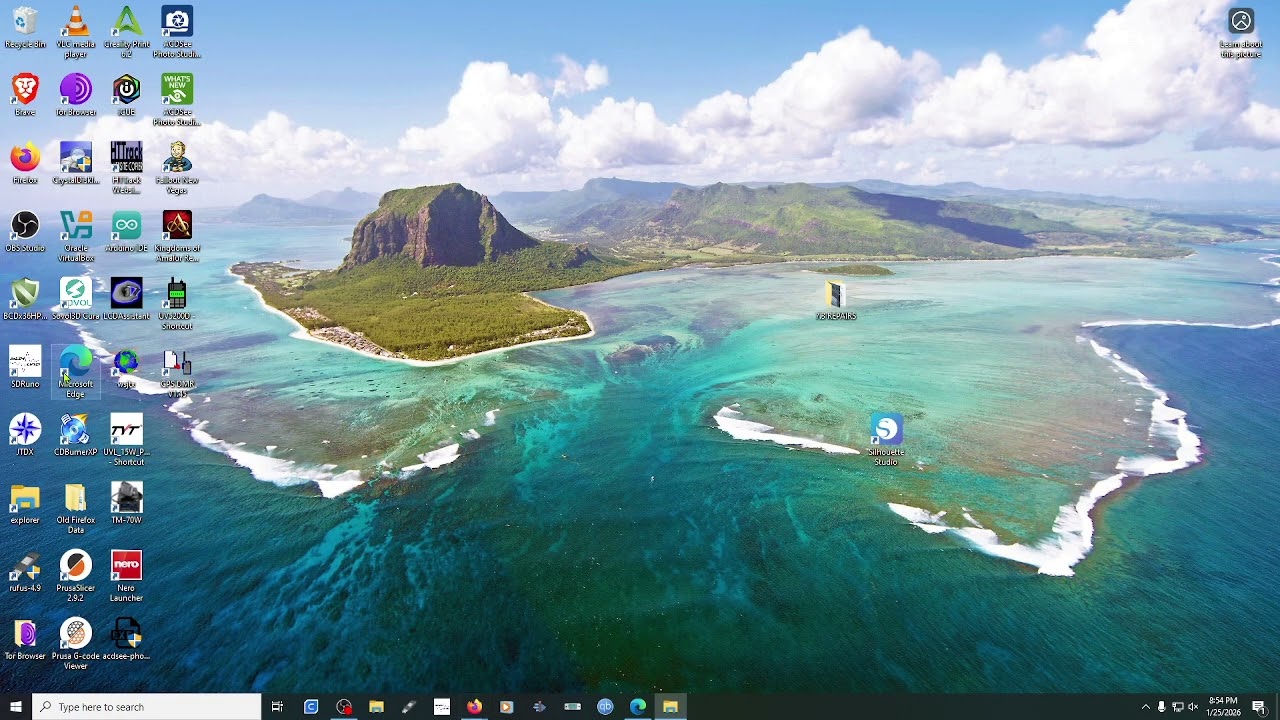Select the Nero Launcher shortcut

click(x=127, y=576)
